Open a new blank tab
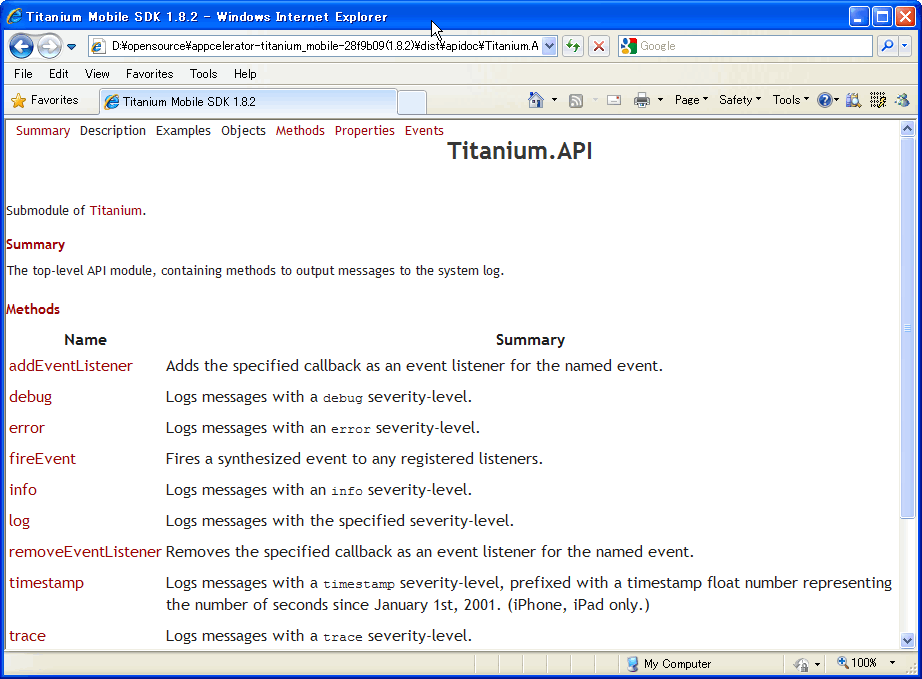This screenshot has width=922, height=679. point(412,102)
